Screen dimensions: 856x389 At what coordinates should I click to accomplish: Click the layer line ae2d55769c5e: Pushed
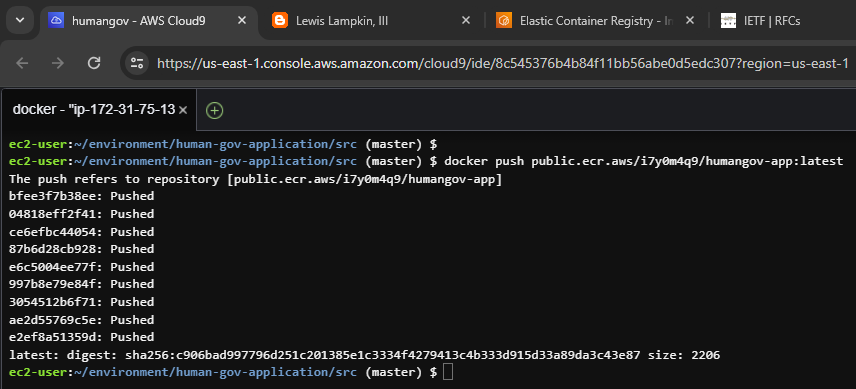pyautogui.click(x=81, y=320)
